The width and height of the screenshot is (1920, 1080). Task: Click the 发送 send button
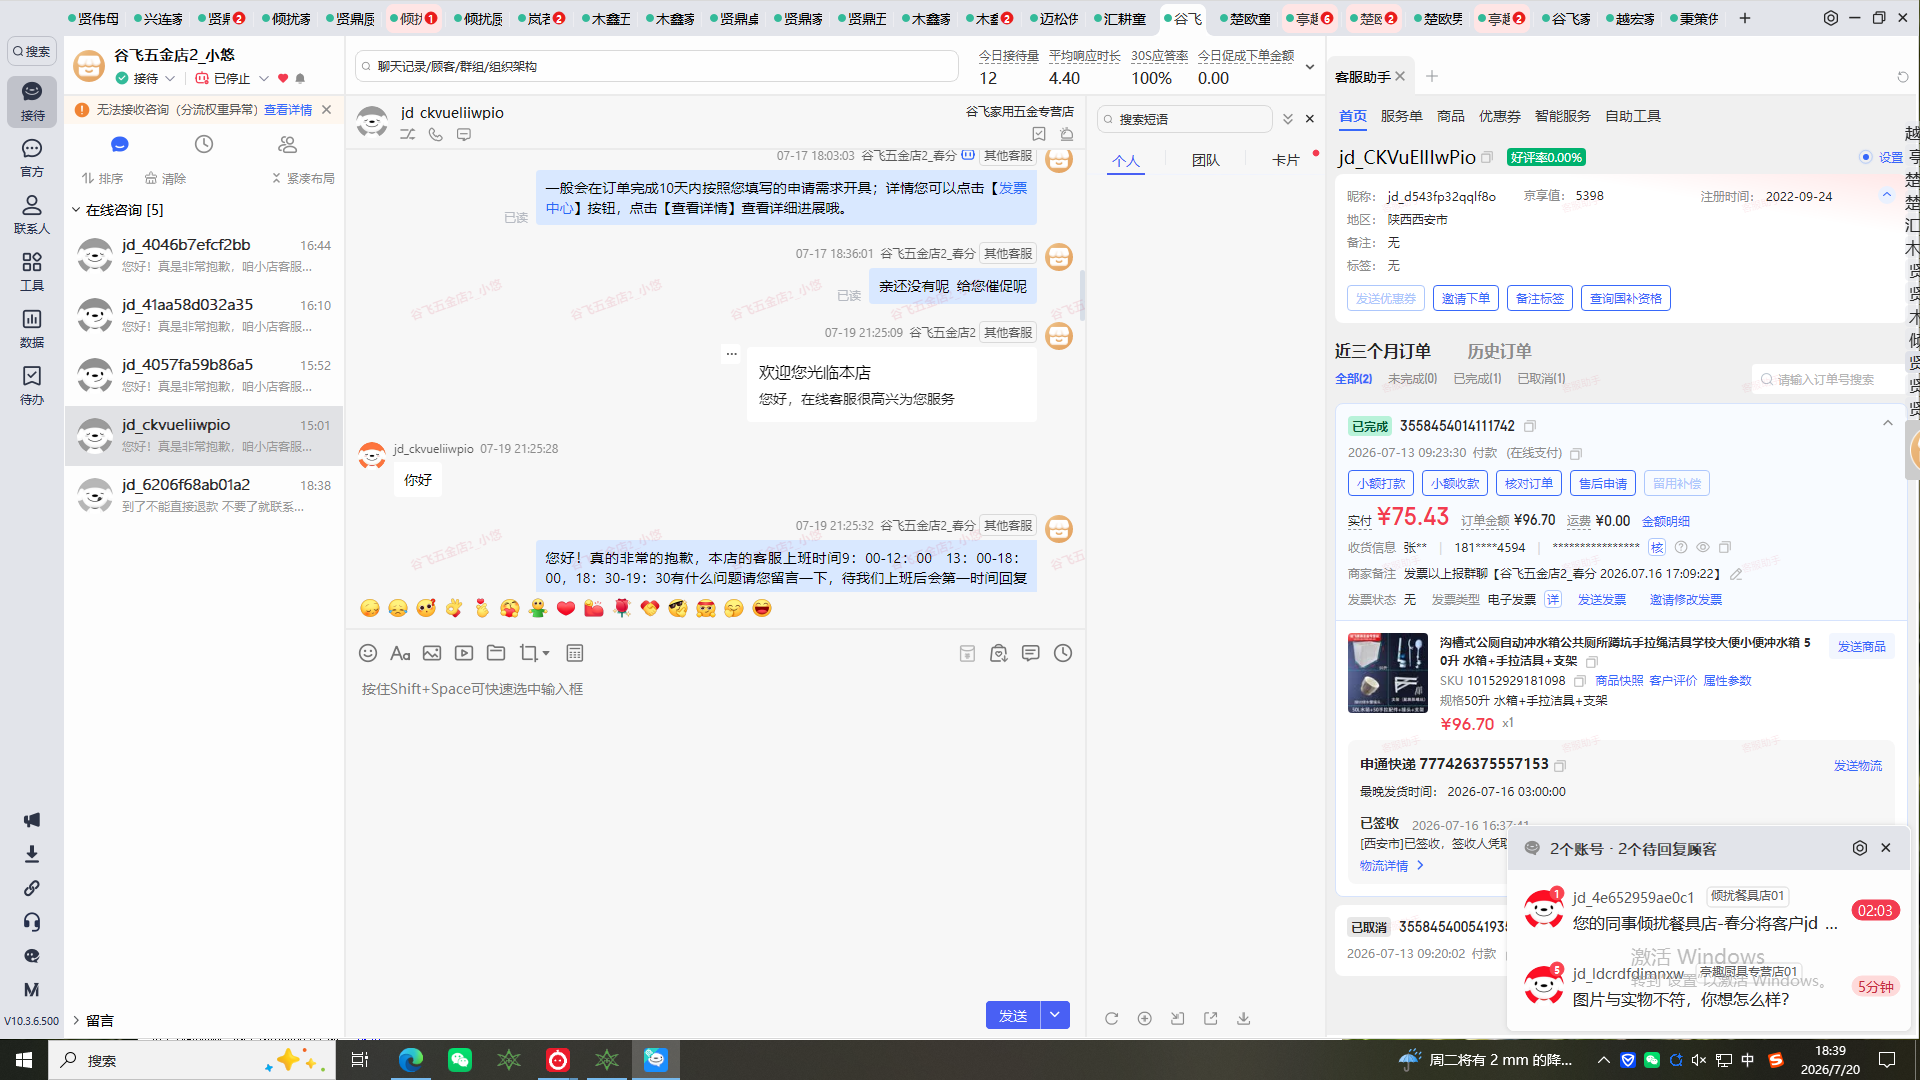coord(1013,1015)
